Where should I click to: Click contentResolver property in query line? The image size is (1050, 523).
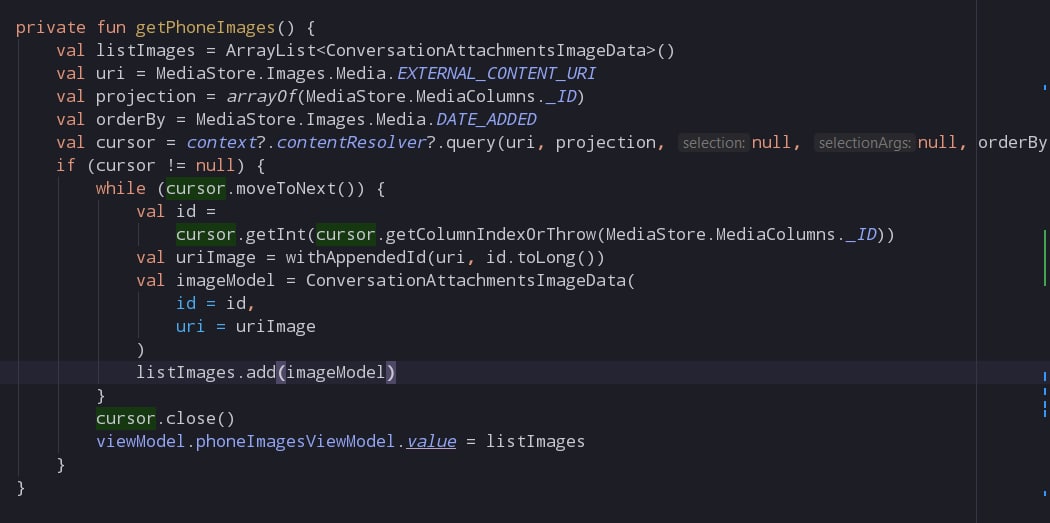(x=351, y=142)
